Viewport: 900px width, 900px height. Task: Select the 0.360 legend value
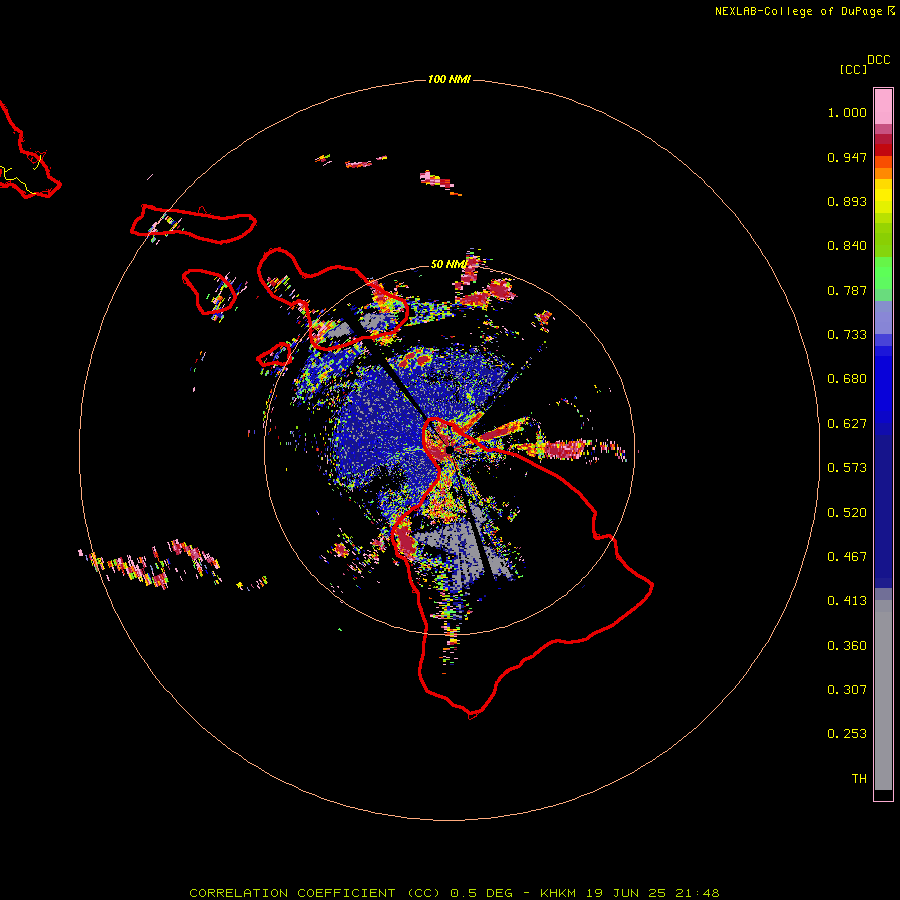pyautogui.click(x=847, y=646)
